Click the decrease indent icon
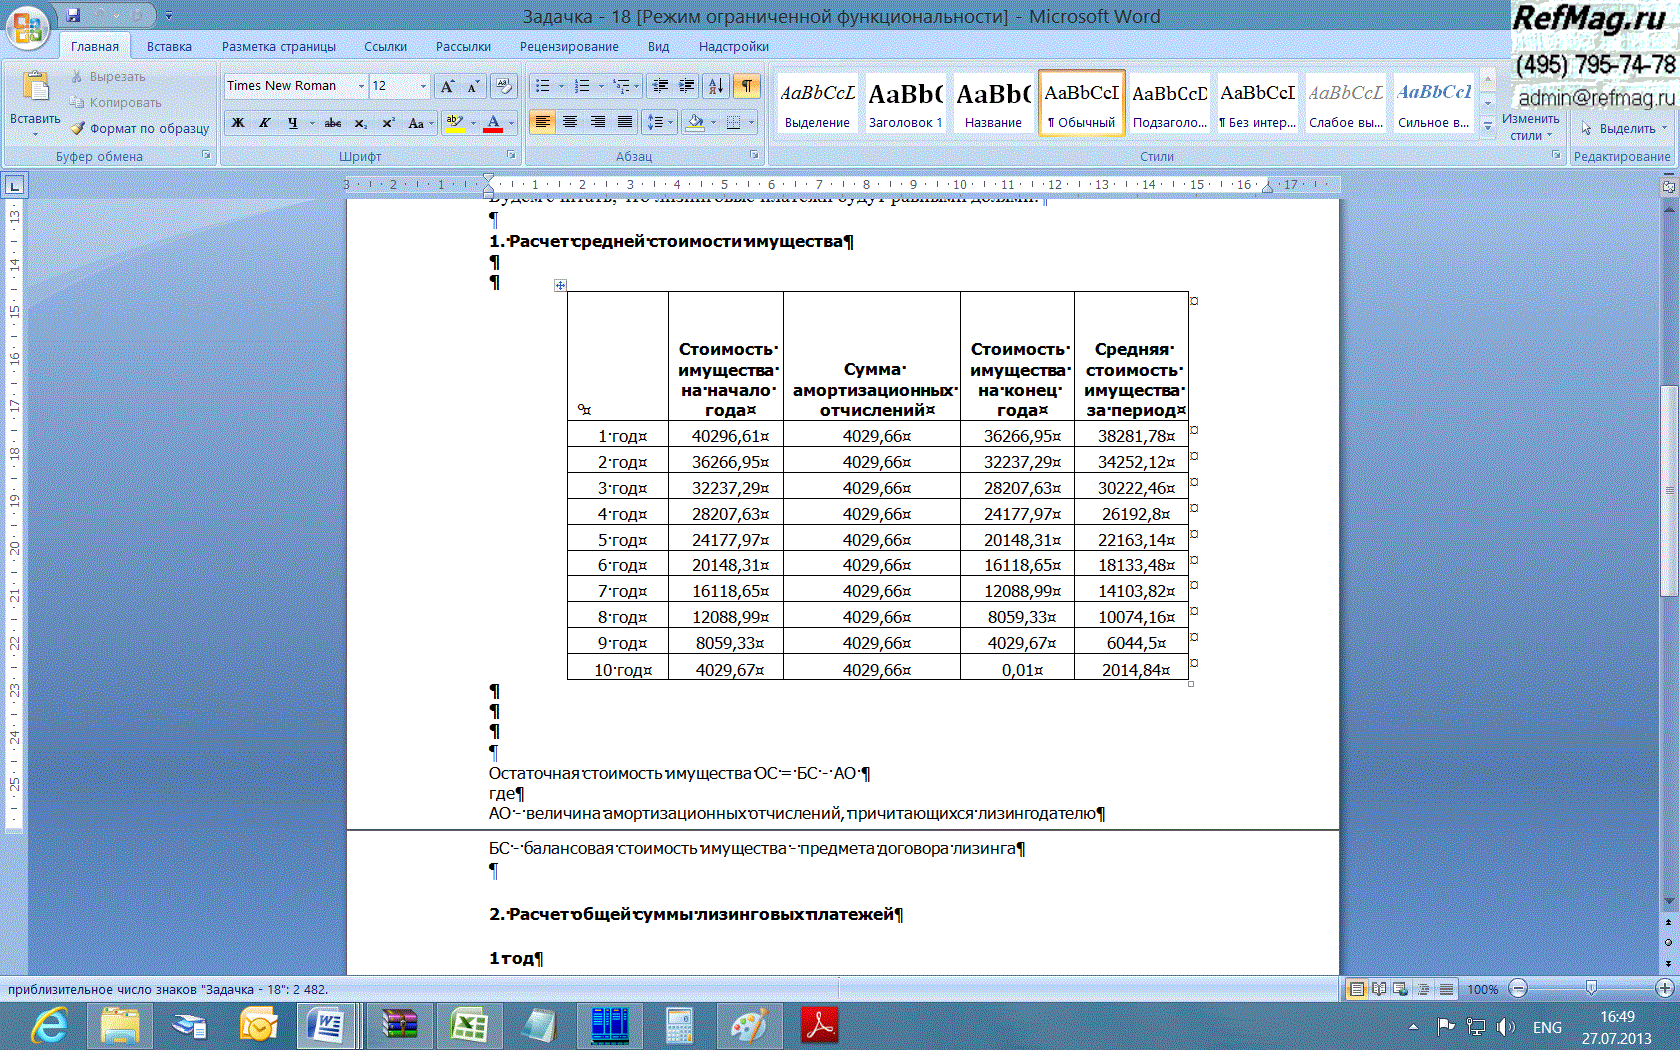 pos(660,86)
